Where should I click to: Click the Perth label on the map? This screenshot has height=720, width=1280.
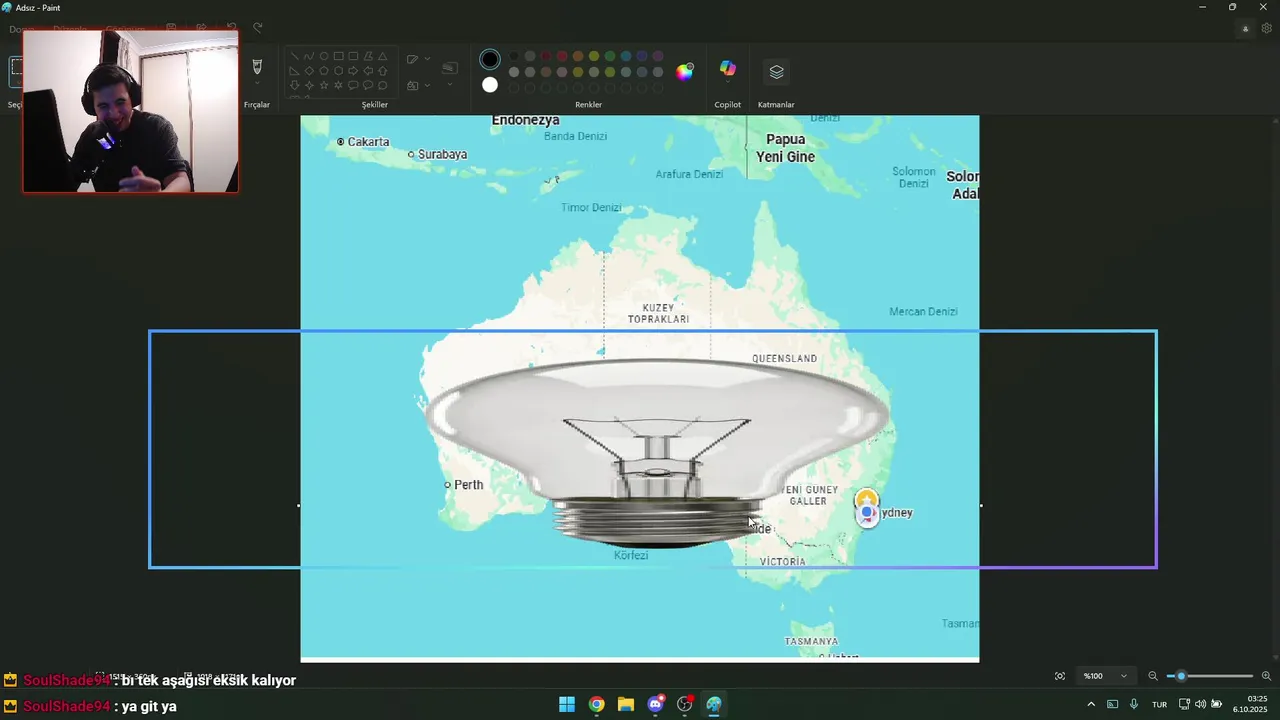(x=469, y=485)
